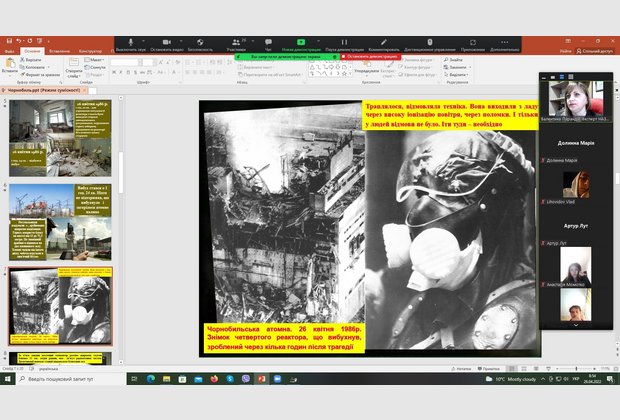Viewport: 620px width, 420px height.
Task: Unmute microphone via Включить звук in Zoom toolbar
Action: coord(131,44)
